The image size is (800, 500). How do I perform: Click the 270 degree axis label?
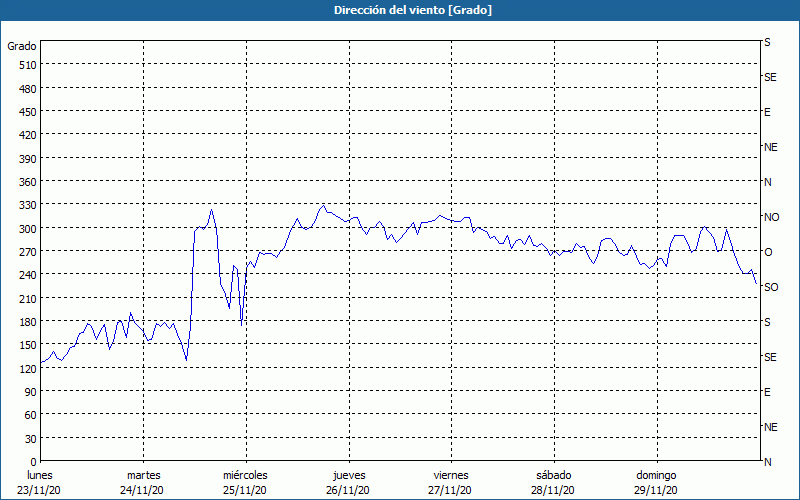(28, 252)
